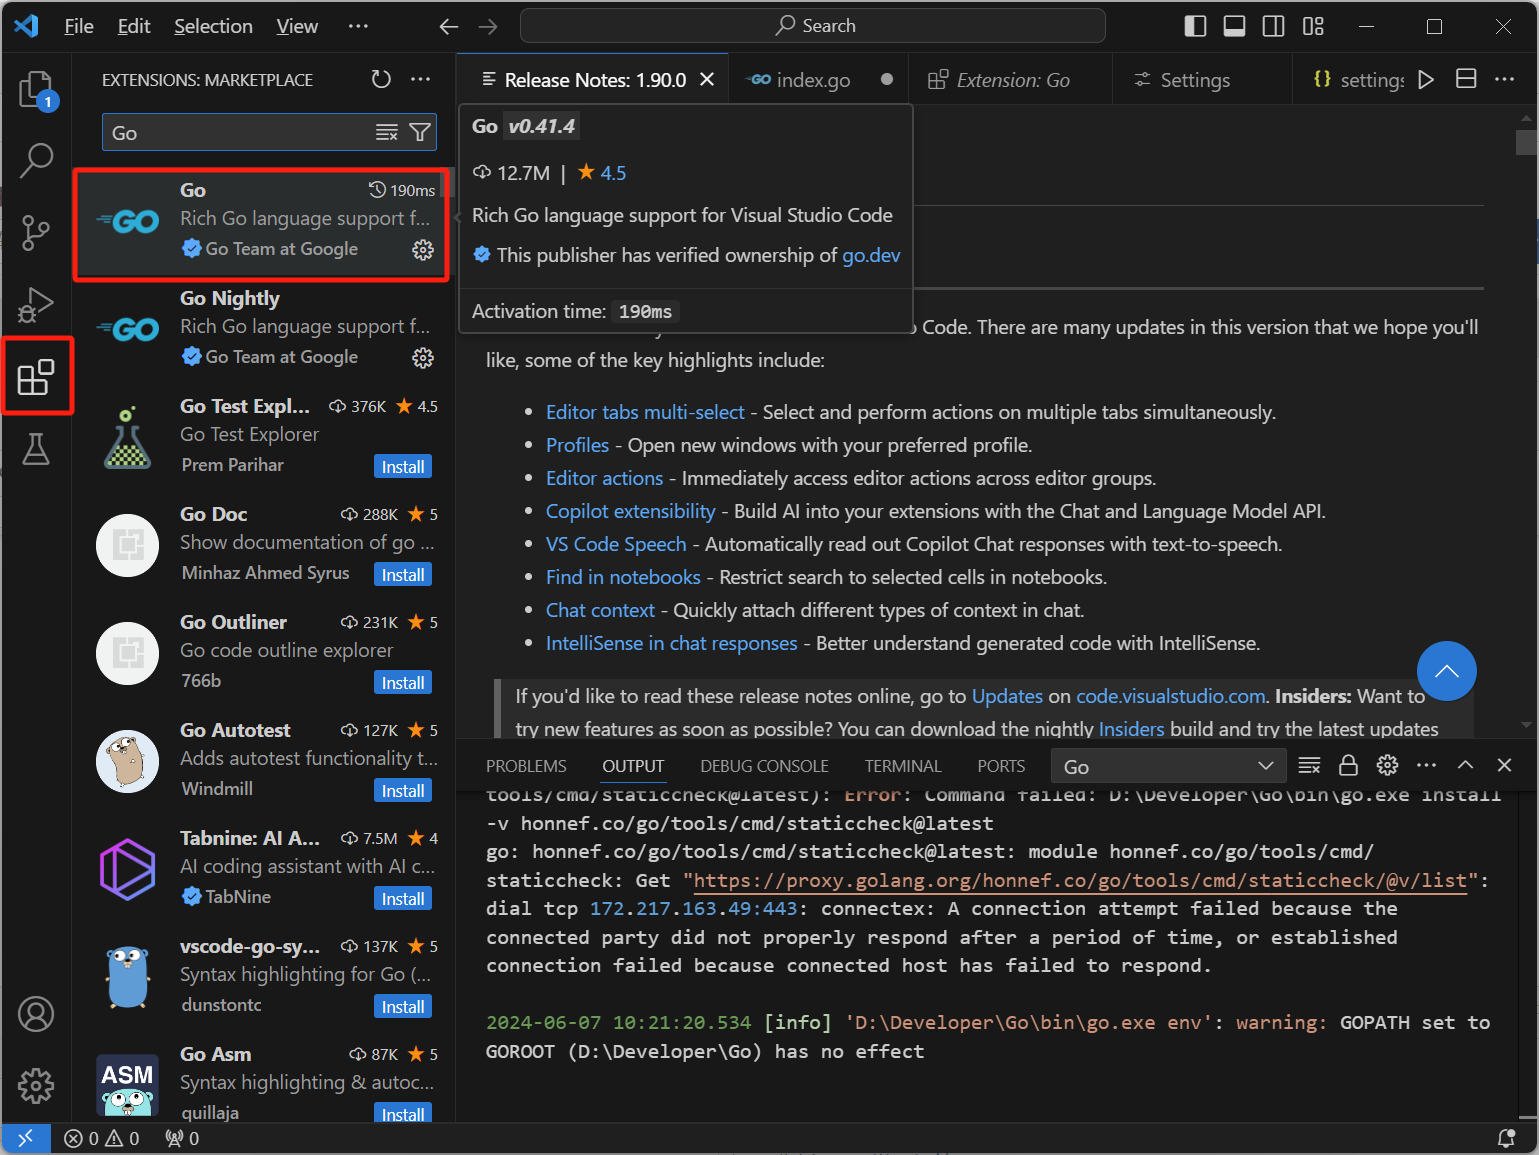Run the file with the play icon
The width and height of the screenshot is (1539, 1155).
[x=1426, y=79]
